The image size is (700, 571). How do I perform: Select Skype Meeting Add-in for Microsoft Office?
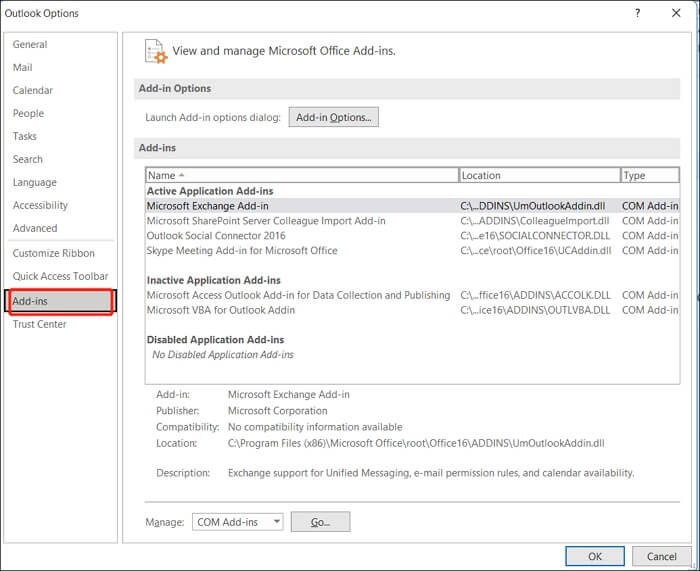coord(242,251)
